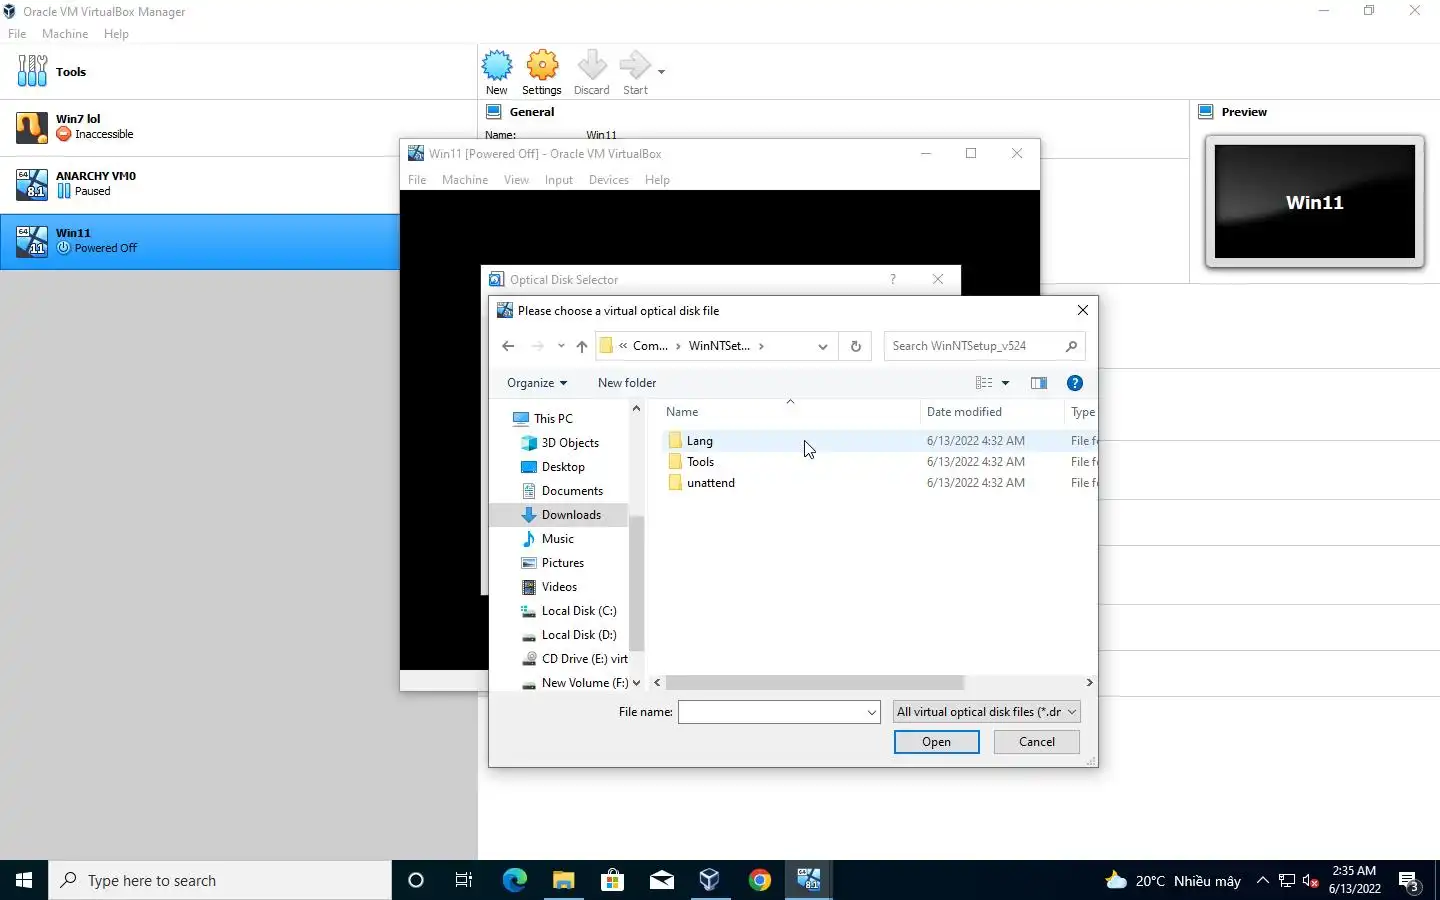The height and width of the screenshot is (900, 1440).
Task: Click Start arrow icon in Manager toolbar
Action: pyautogui.click(x=635, y=72)
